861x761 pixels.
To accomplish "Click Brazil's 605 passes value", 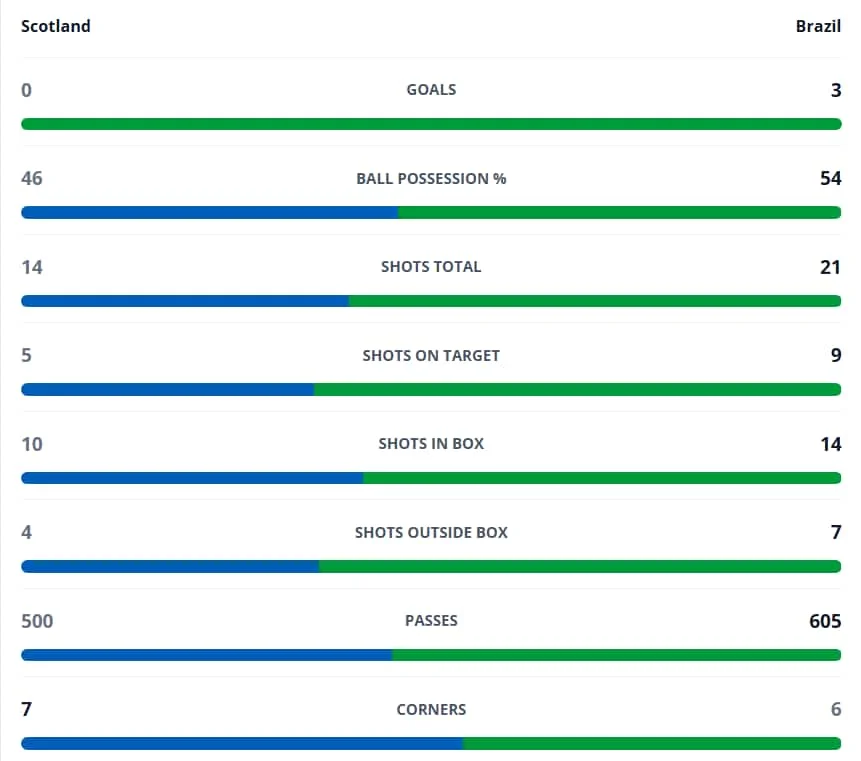I will point(825,621).
